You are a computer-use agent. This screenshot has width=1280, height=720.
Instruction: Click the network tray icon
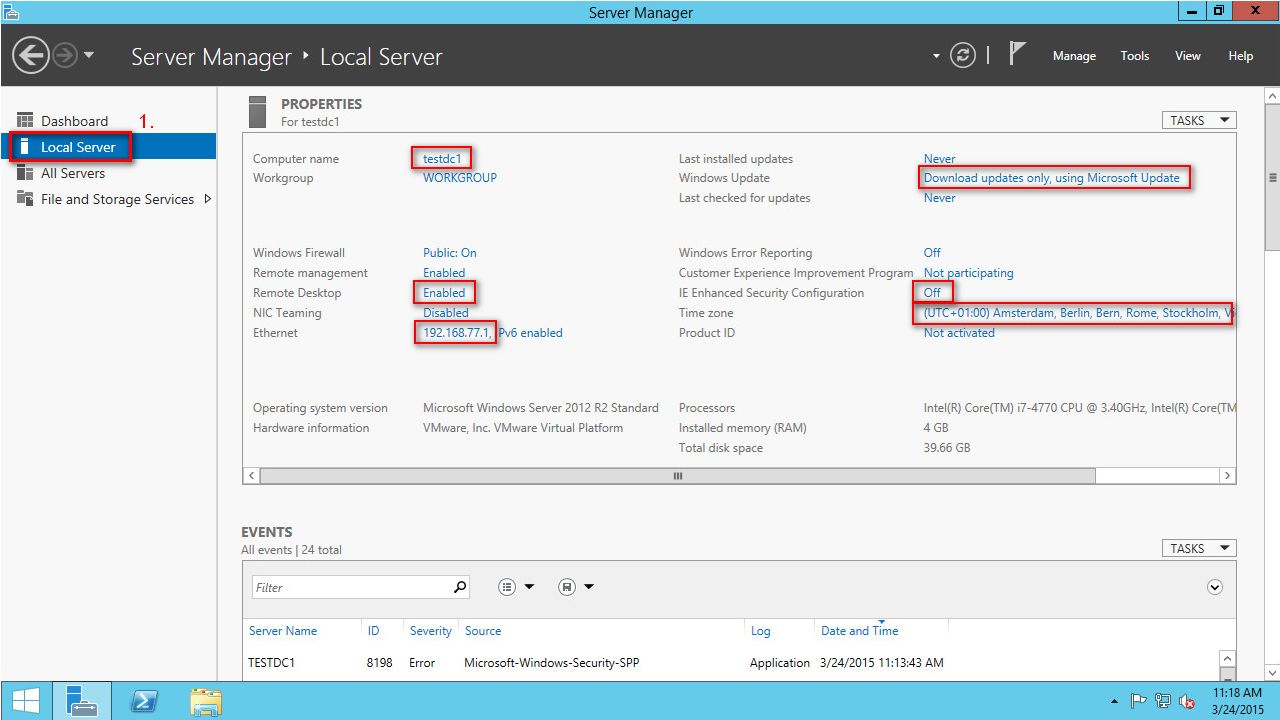[x=1163, y=702]
